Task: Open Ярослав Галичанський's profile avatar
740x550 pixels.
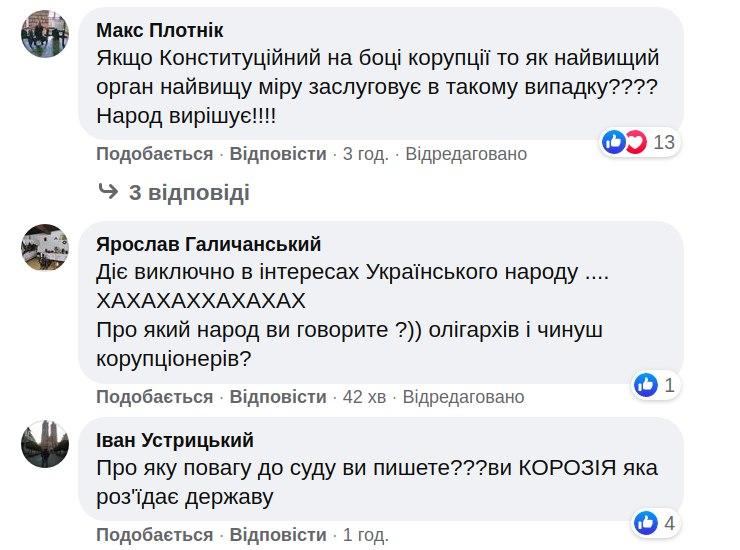Action: pyautogui.click(x=44, y=247)
